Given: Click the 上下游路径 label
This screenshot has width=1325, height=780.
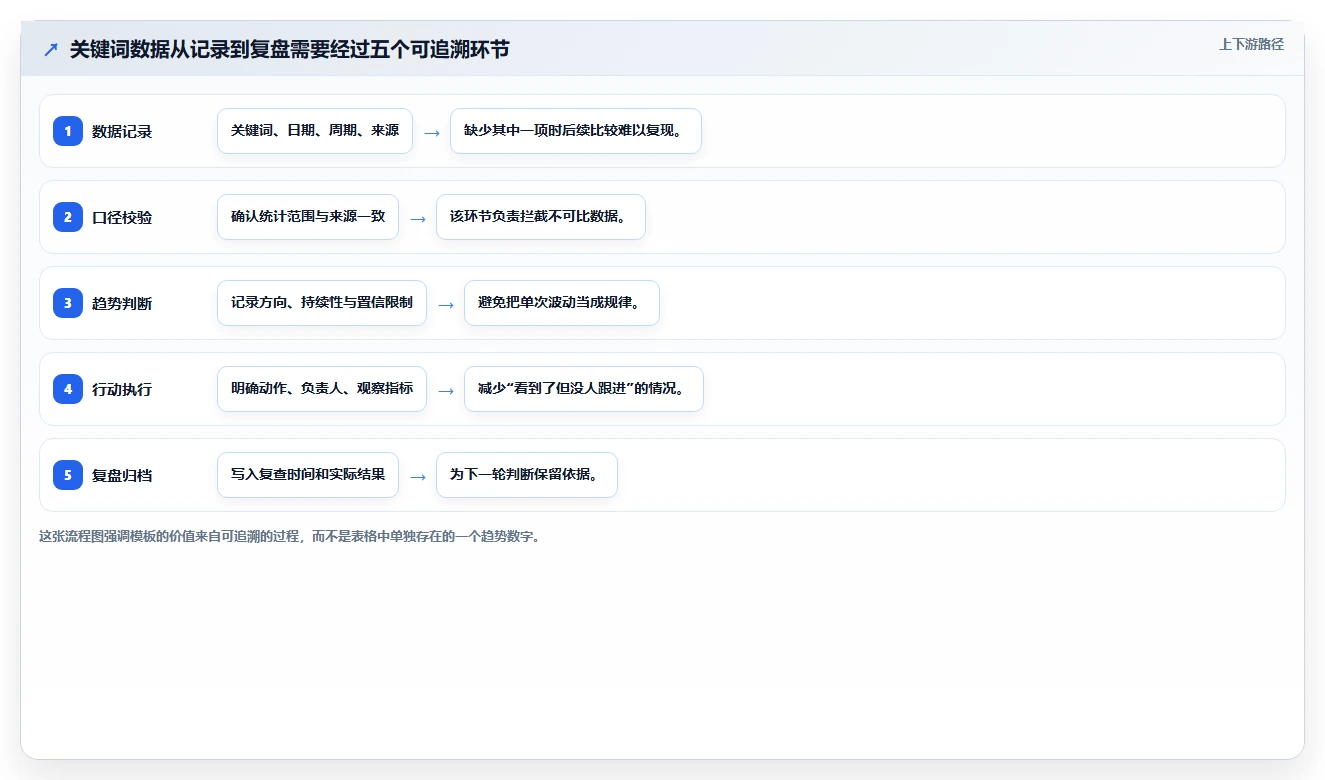Looking at the screenshot, I should (1251, 44).
